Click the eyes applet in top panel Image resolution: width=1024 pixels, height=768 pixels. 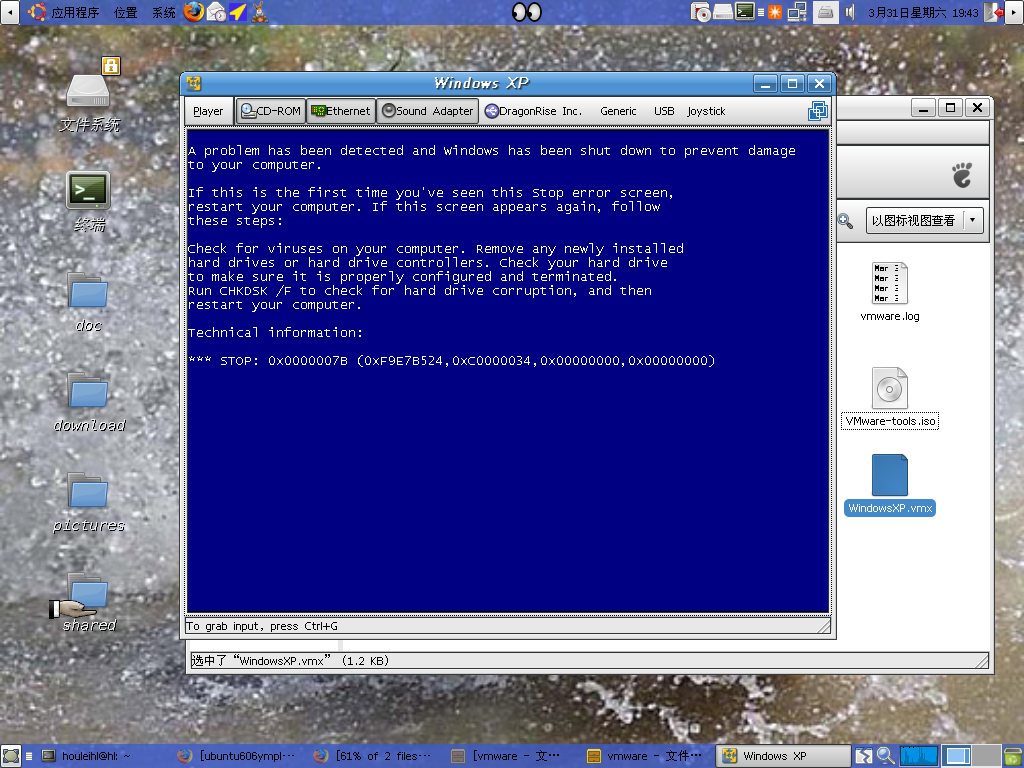point(526,12)
